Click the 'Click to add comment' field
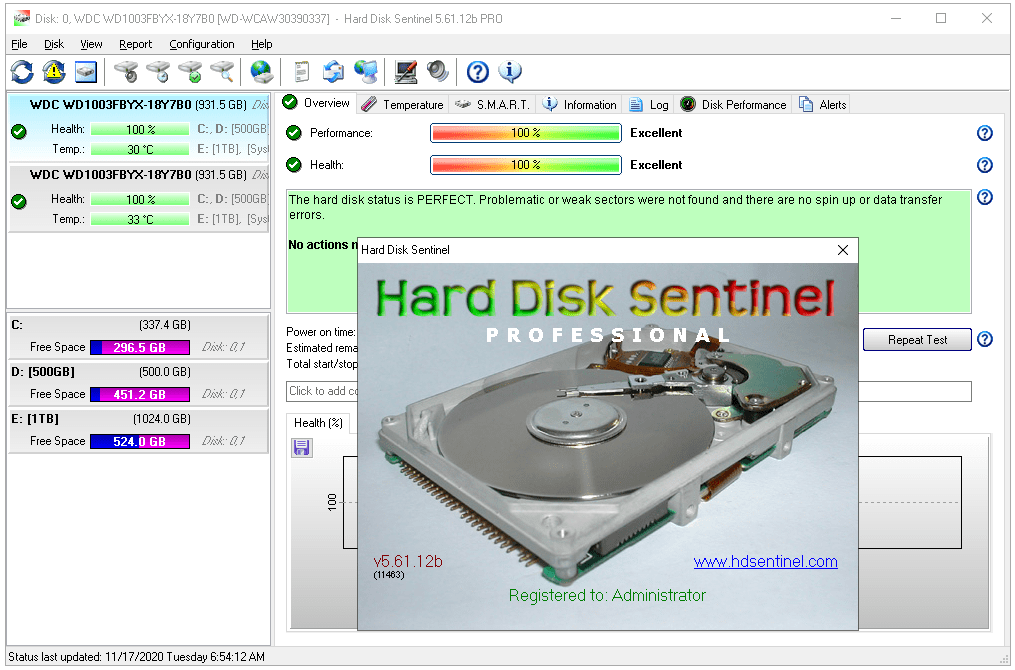This screenshot has width=1015, height=670. click(x=629, y=391)
